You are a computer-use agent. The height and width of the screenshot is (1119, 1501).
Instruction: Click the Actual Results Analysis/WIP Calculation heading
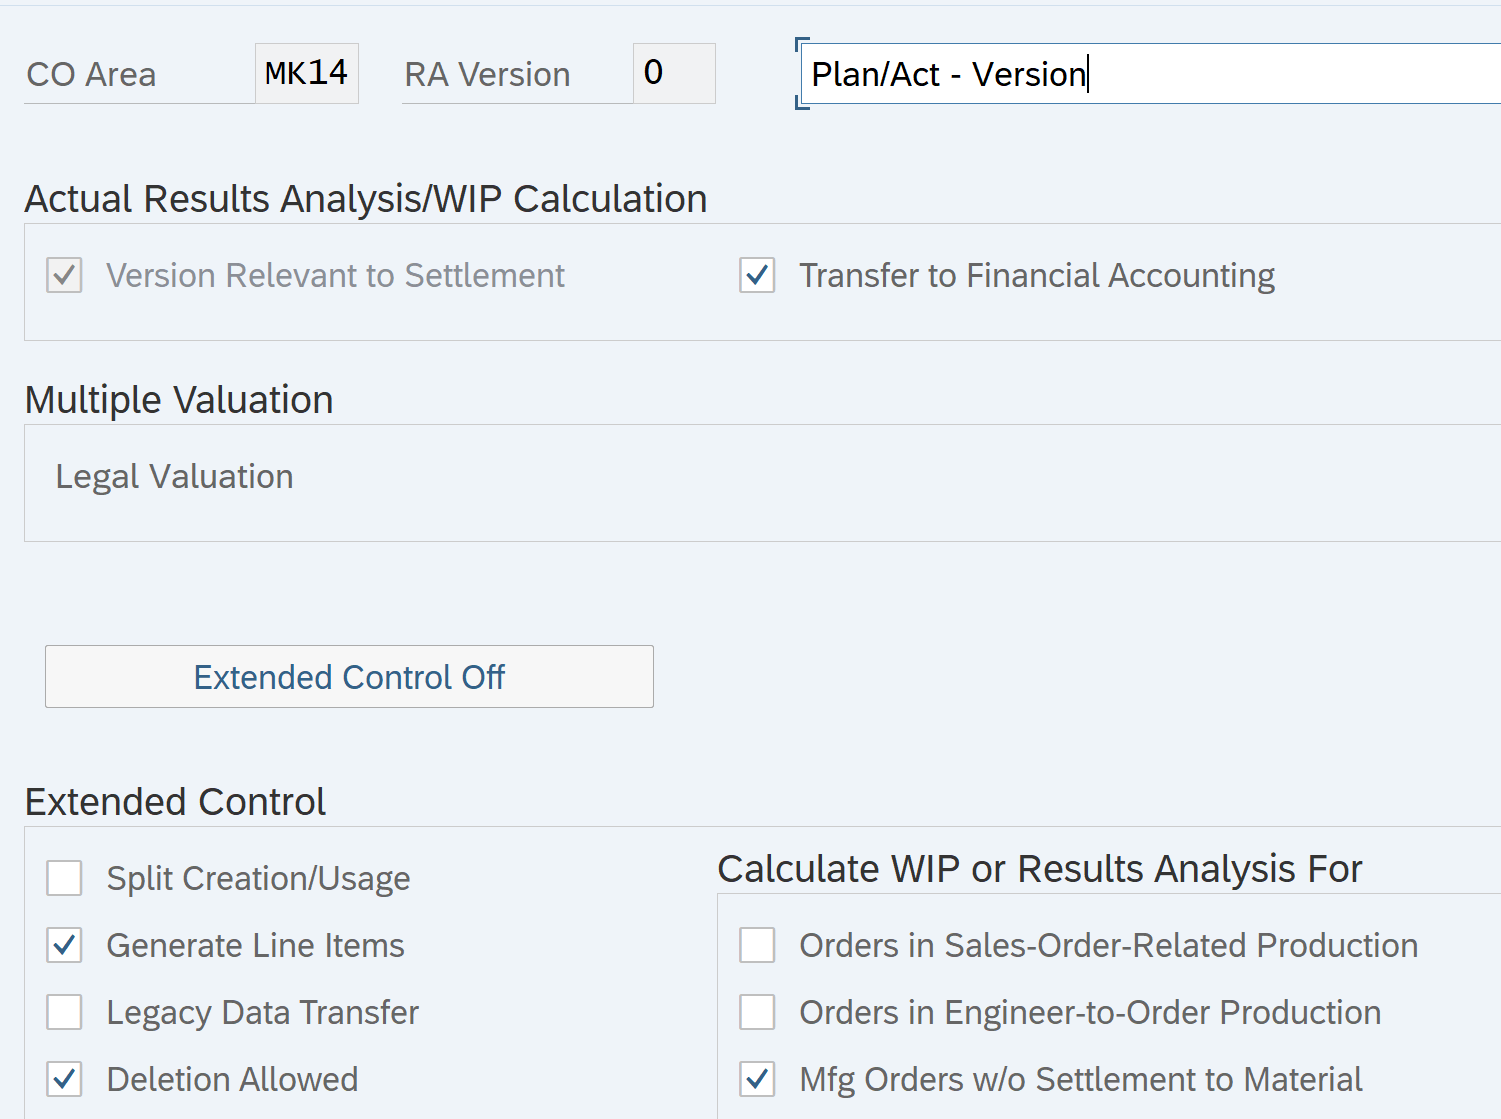coord(366,199)
